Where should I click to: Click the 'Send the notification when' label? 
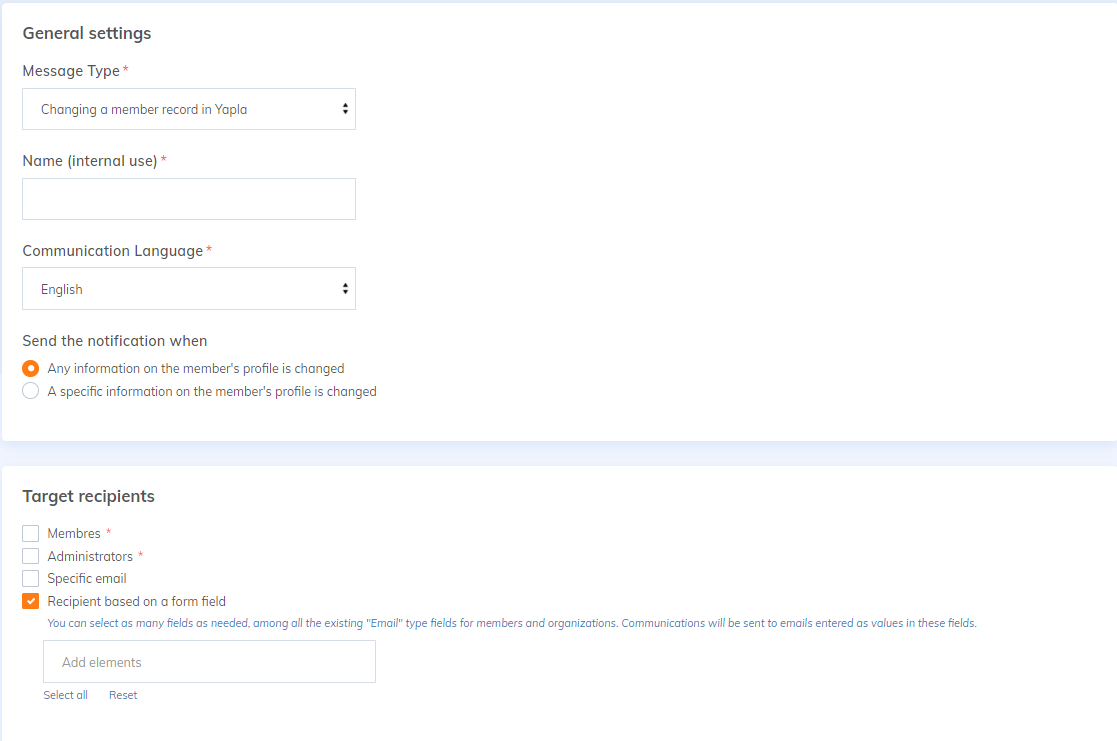coord(115,341)
